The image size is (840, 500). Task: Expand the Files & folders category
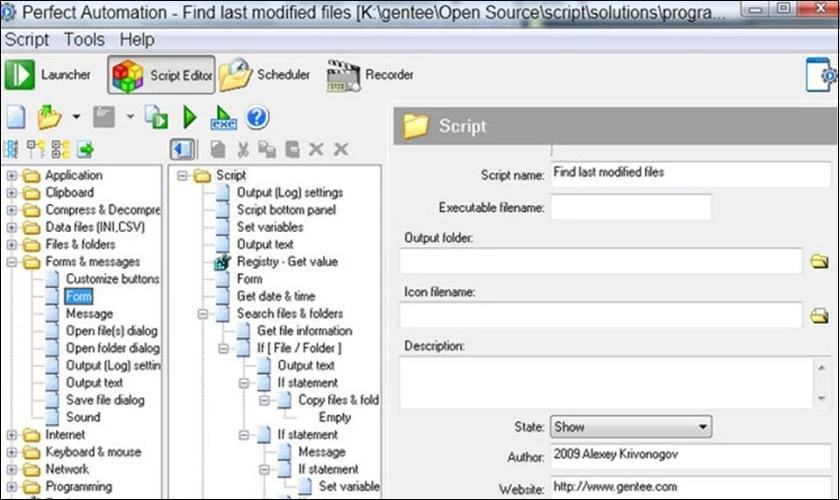[11, 245]
